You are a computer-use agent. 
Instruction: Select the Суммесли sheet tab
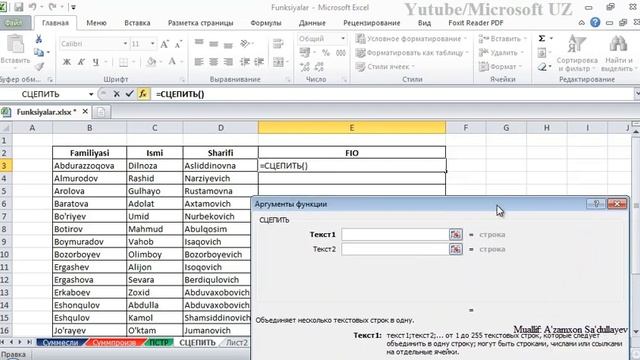click(x=60, y=342)
